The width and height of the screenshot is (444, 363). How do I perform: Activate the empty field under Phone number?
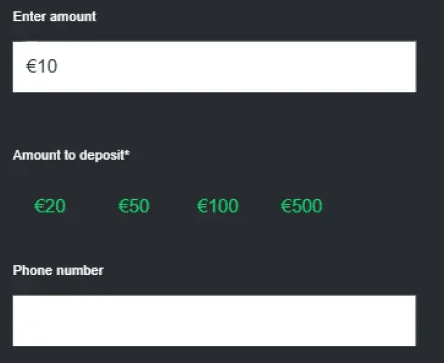[214, 321]
